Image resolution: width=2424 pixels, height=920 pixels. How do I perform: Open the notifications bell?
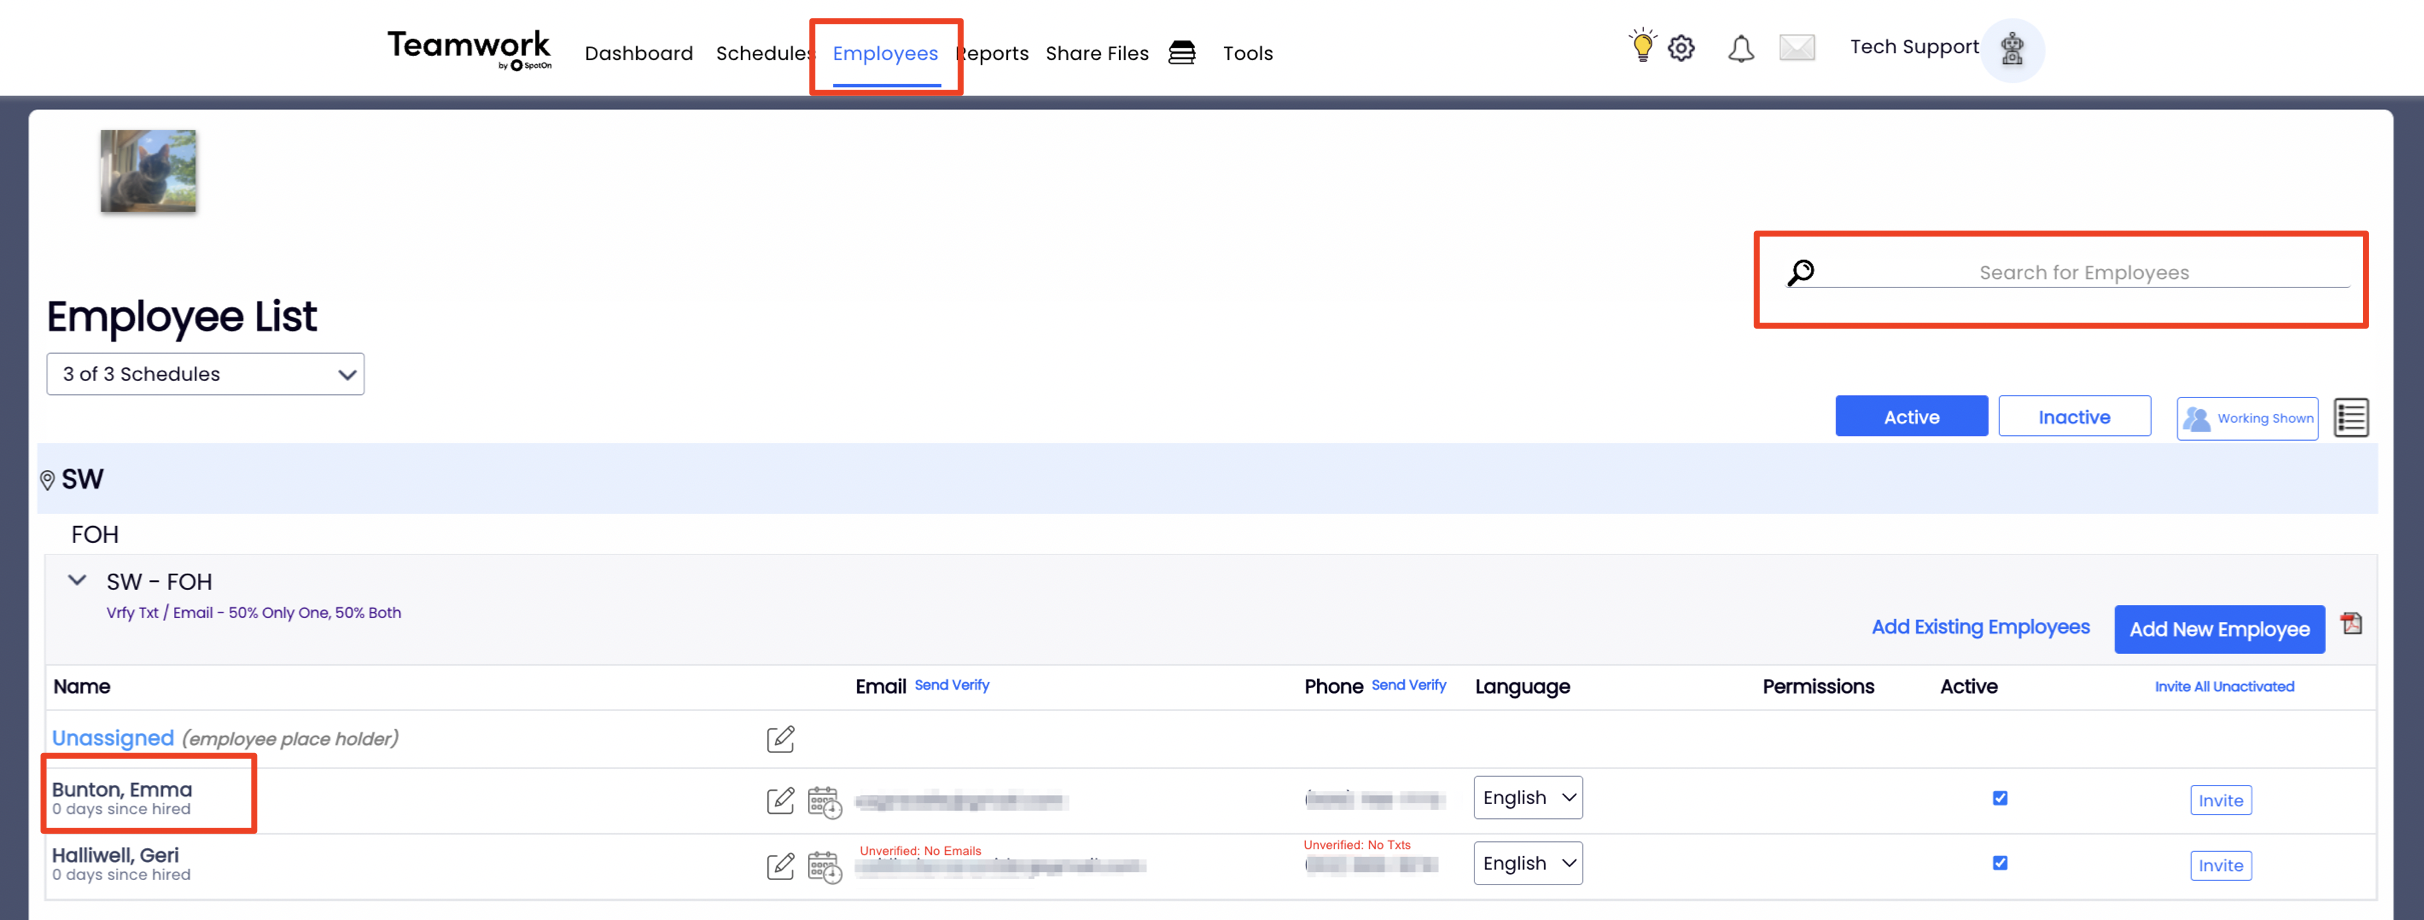pos(1741,48)
